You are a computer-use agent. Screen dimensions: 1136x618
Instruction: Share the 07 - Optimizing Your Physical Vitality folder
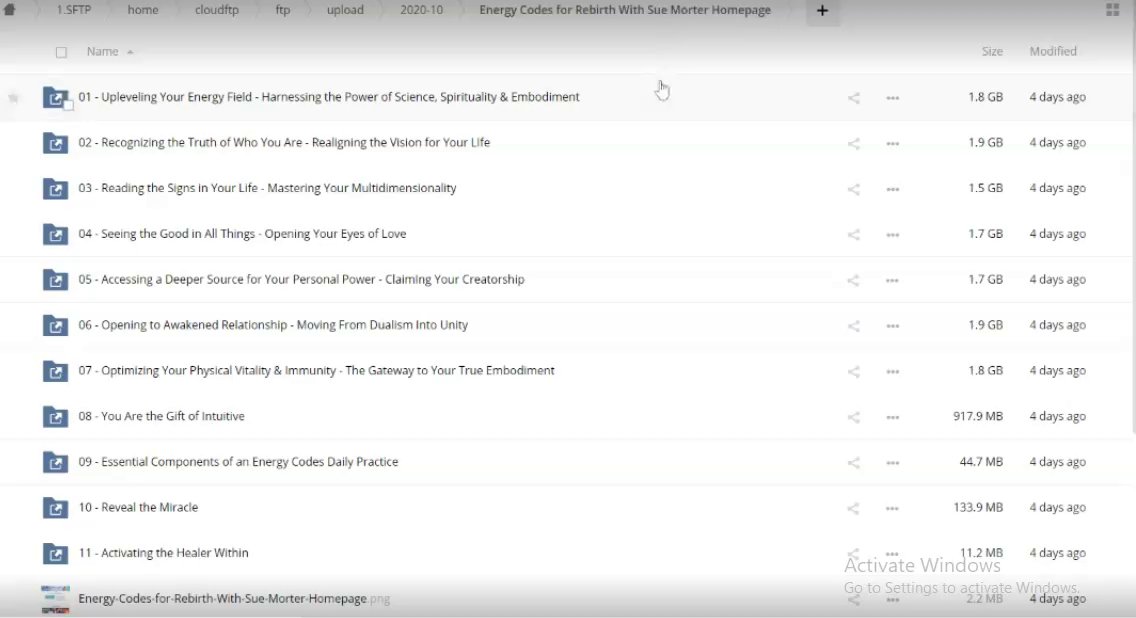point(853,371)
